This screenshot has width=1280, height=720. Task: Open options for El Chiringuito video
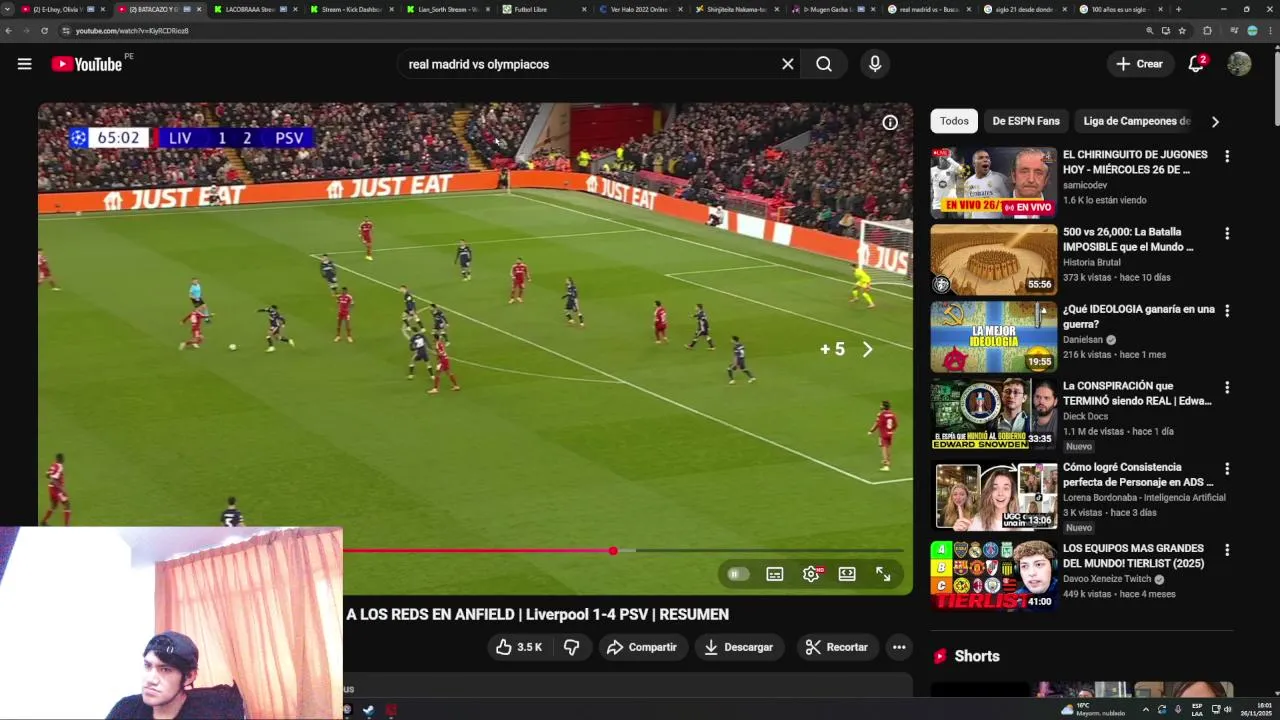(1227, 157)
